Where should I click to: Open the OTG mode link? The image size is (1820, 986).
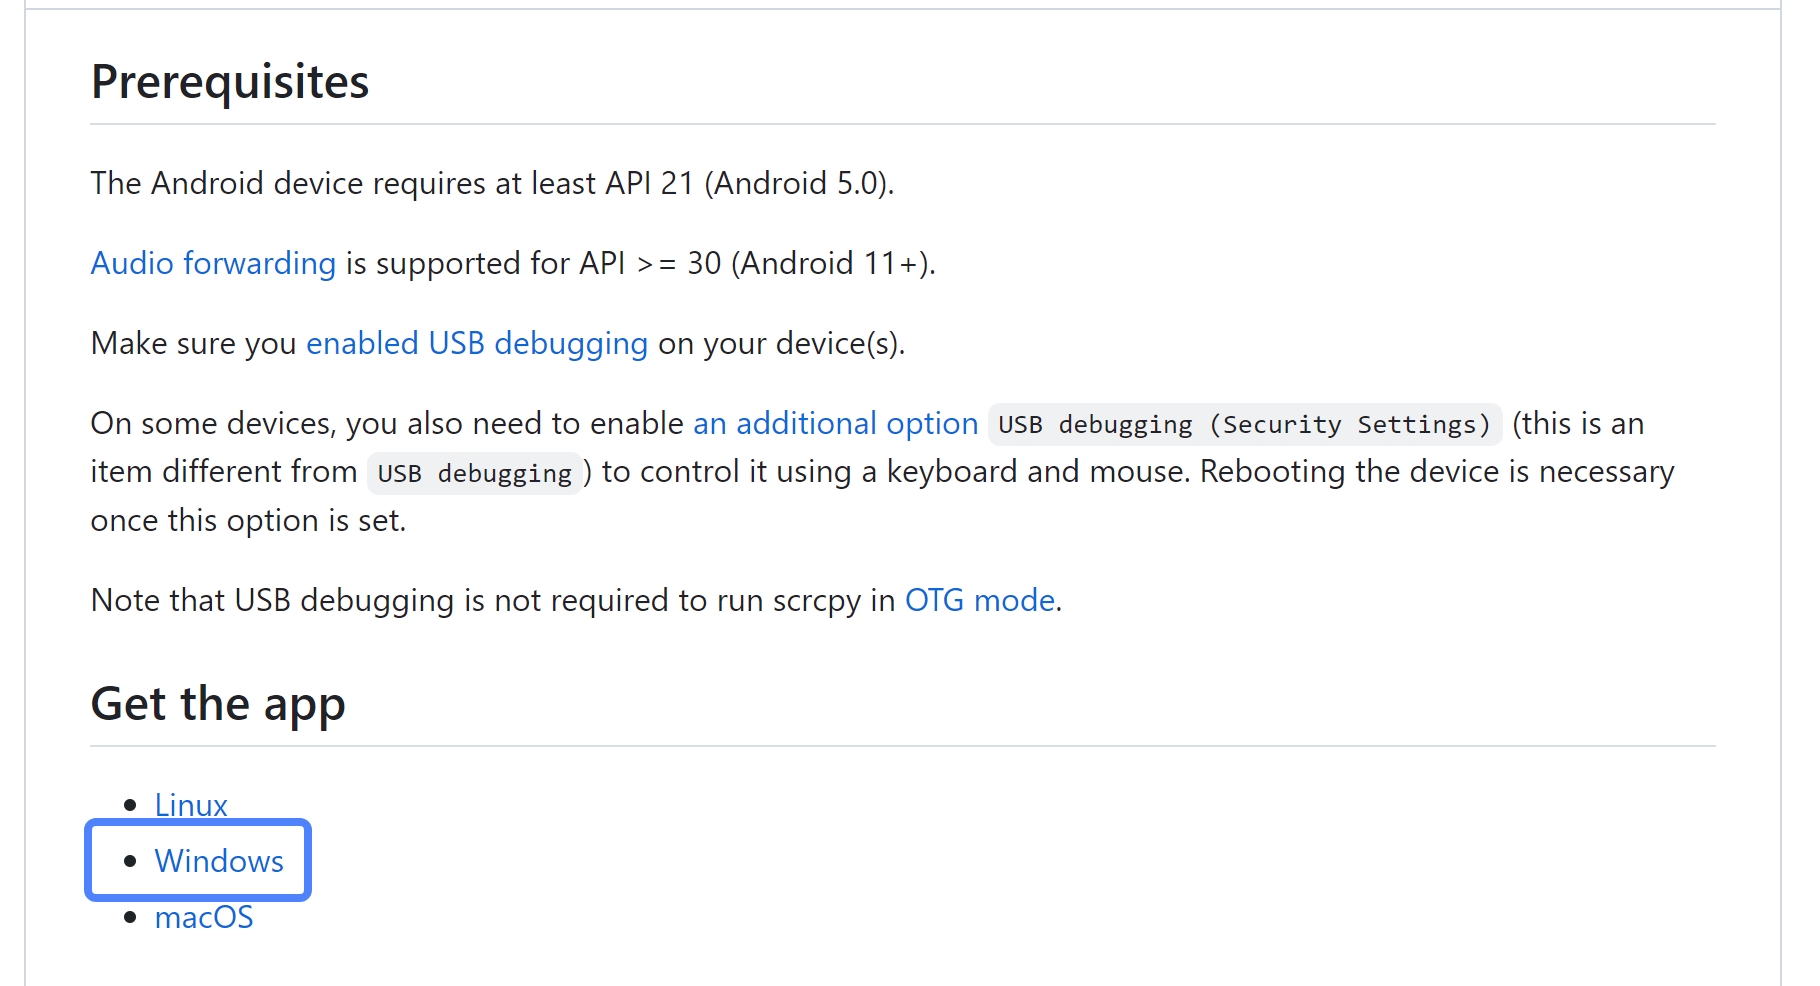click(x=979, y=600)
